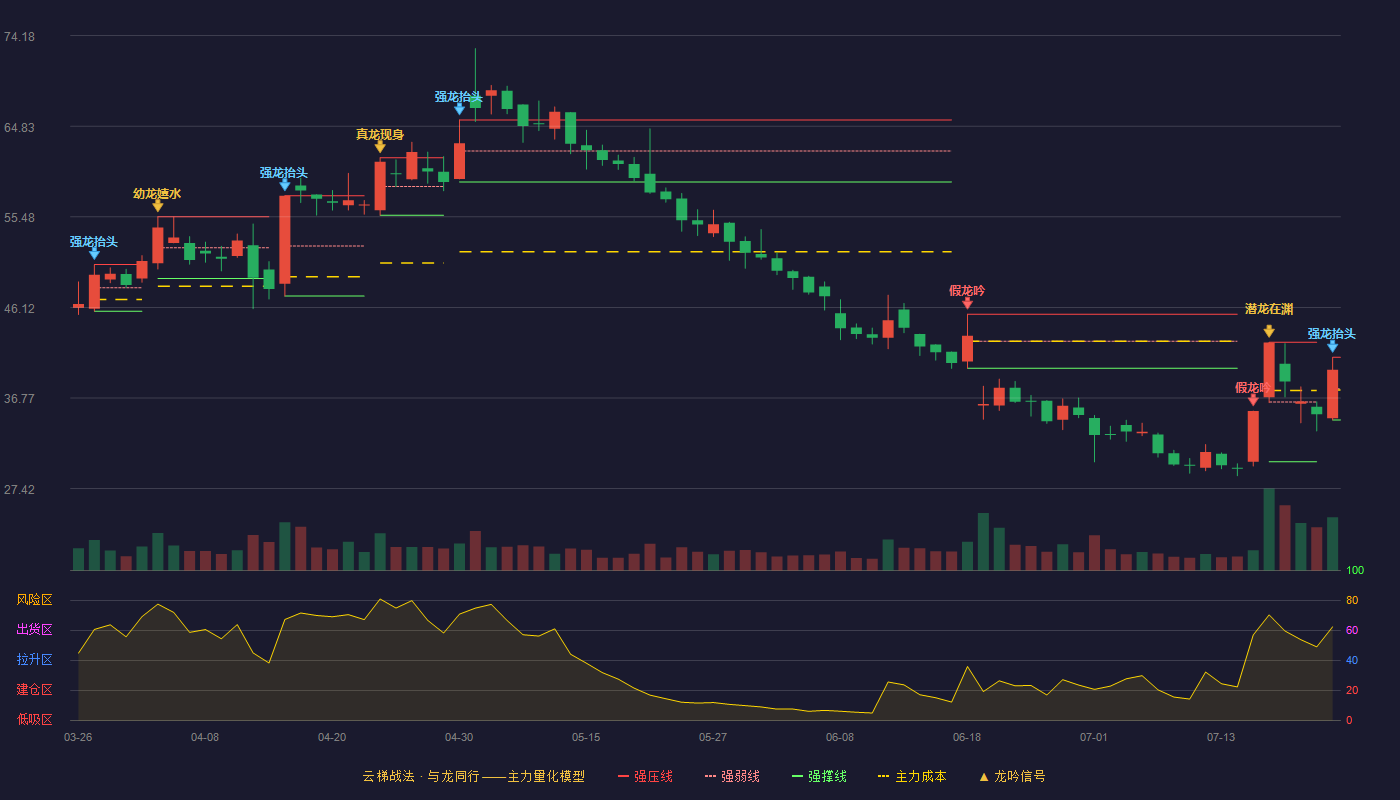Toggle the 主力成本 legend series
The width and height of the screenshot is (1400, 800).
[911, 776]
